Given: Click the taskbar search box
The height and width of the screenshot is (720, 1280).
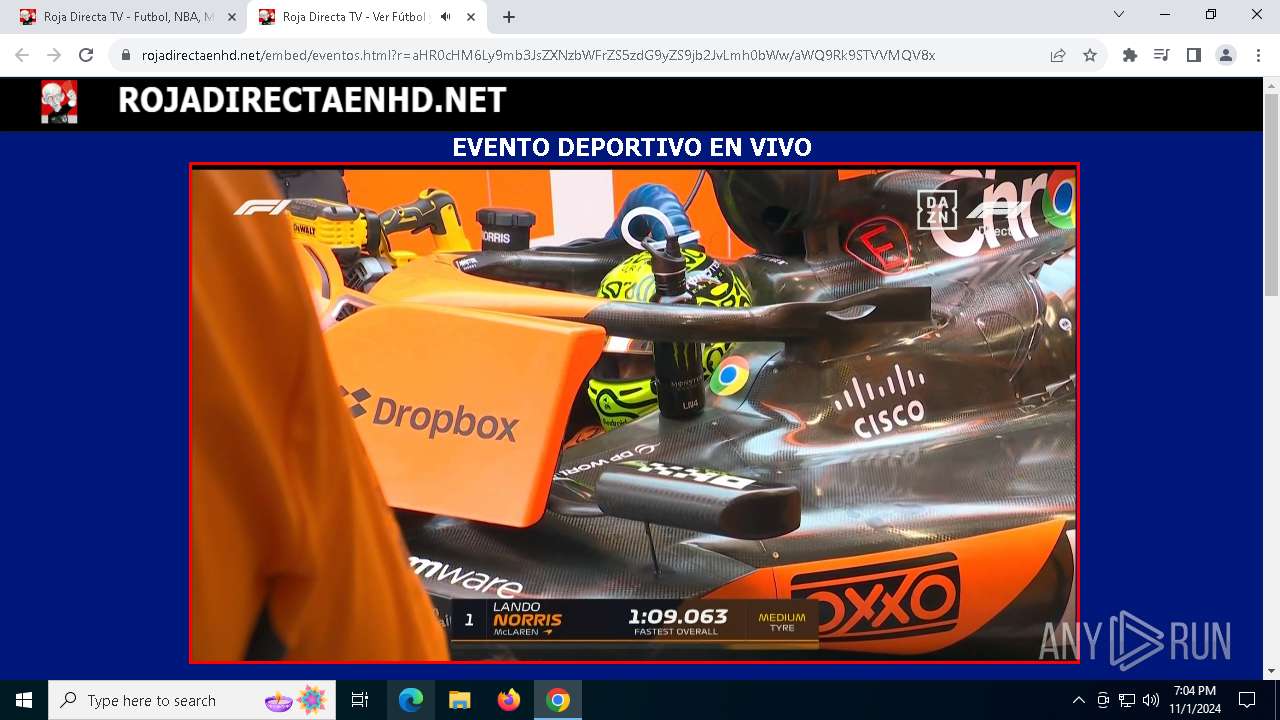Looking at the screenshot, I should [x=192, y=700].
